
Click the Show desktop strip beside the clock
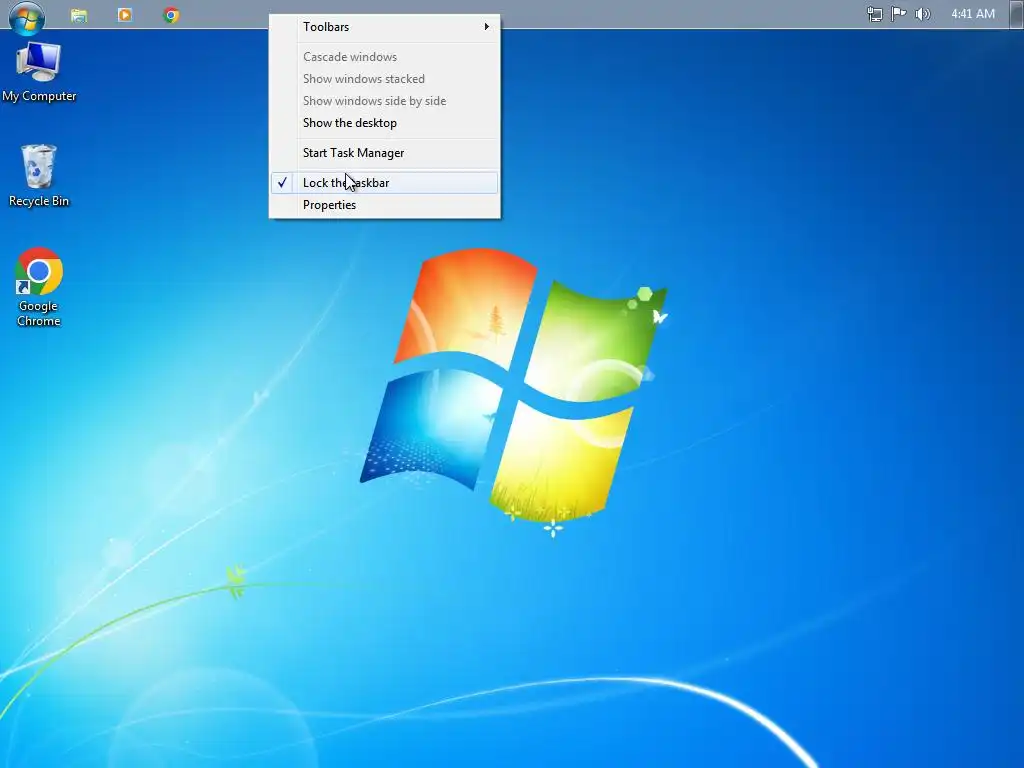click(x=1016, y=14)
